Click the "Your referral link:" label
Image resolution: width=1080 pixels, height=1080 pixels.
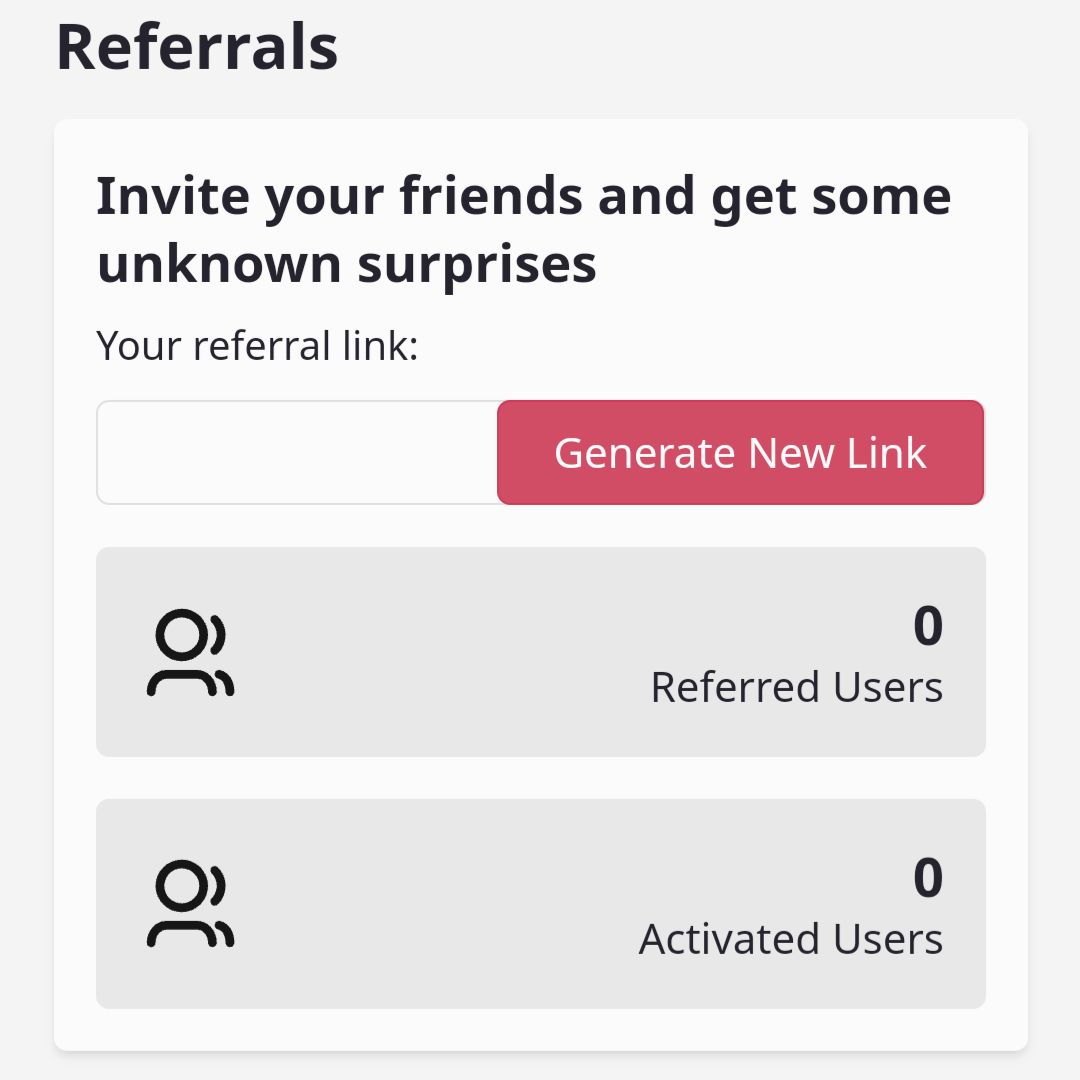[257, 345]
